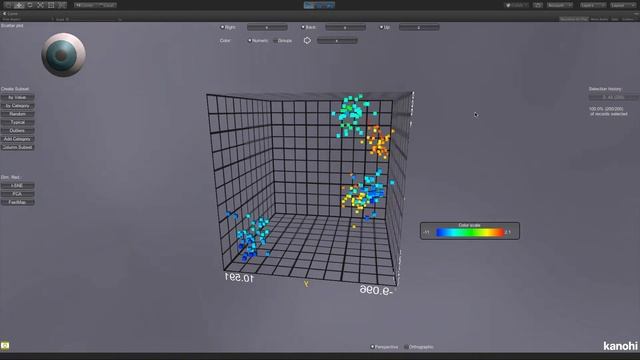
Task: Select the Up axis radio button
Action: 381,27
